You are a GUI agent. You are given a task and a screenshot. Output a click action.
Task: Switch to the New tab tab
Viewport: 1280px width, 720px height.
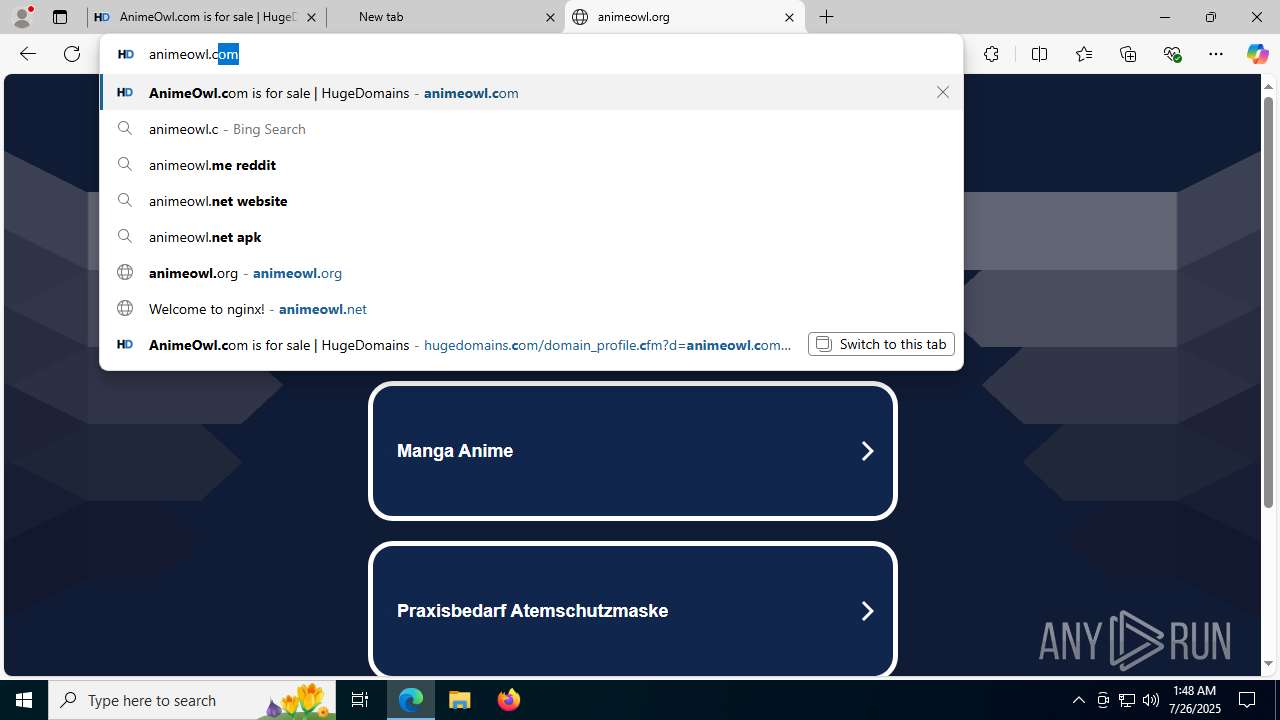(x=445, y=17)
